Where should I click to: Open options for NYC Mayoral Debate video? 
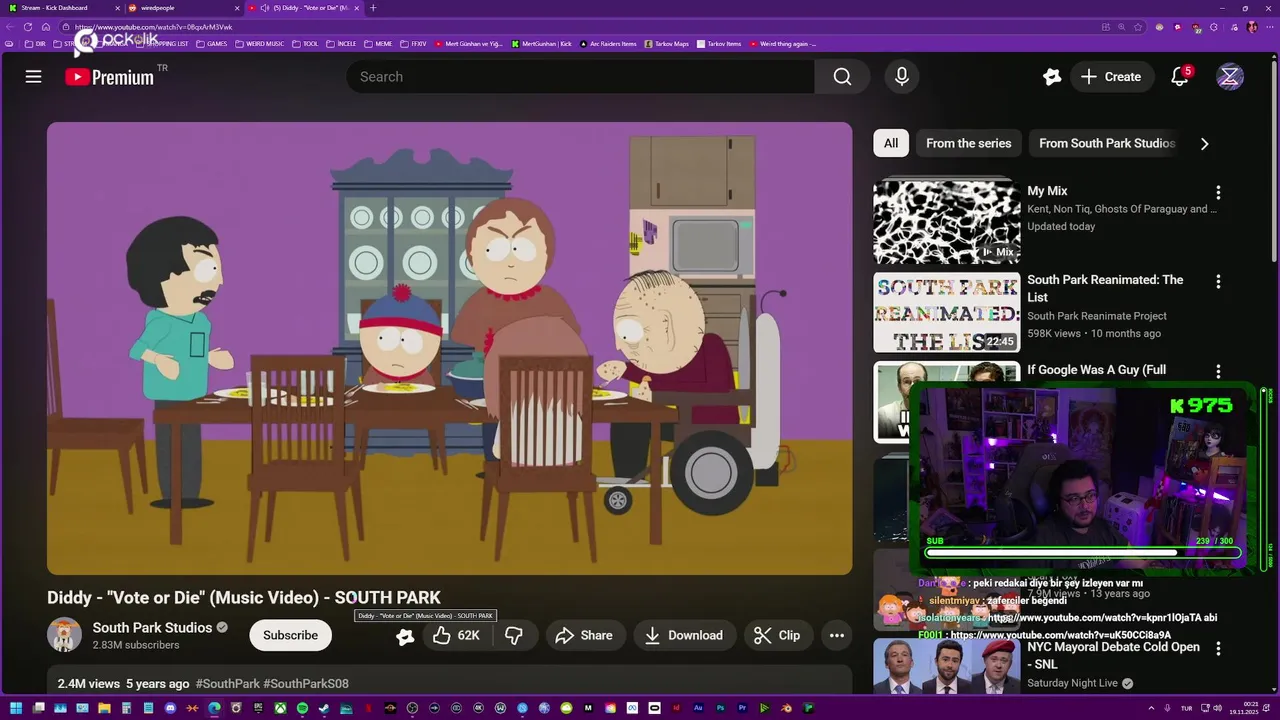tap(1218, 649)
